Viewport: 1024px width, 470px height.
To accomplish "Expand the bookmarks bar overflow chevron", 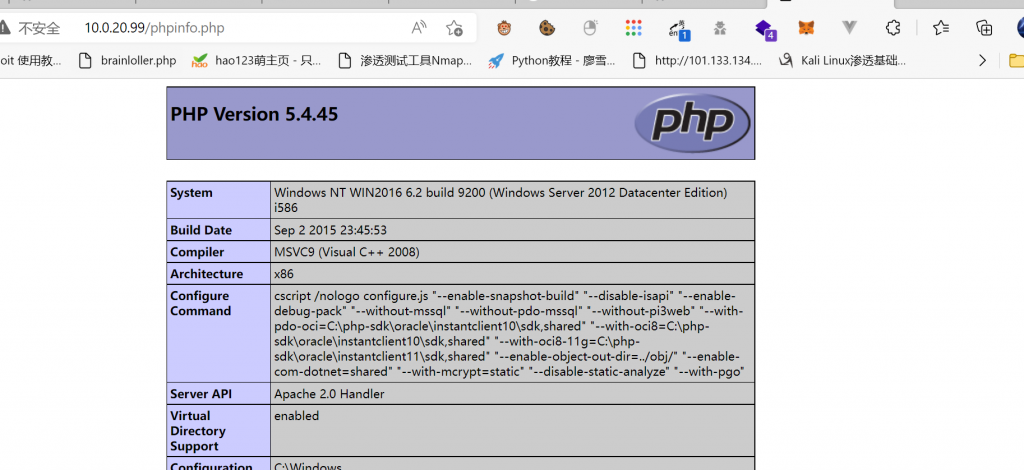I will (x=982, y=60).
